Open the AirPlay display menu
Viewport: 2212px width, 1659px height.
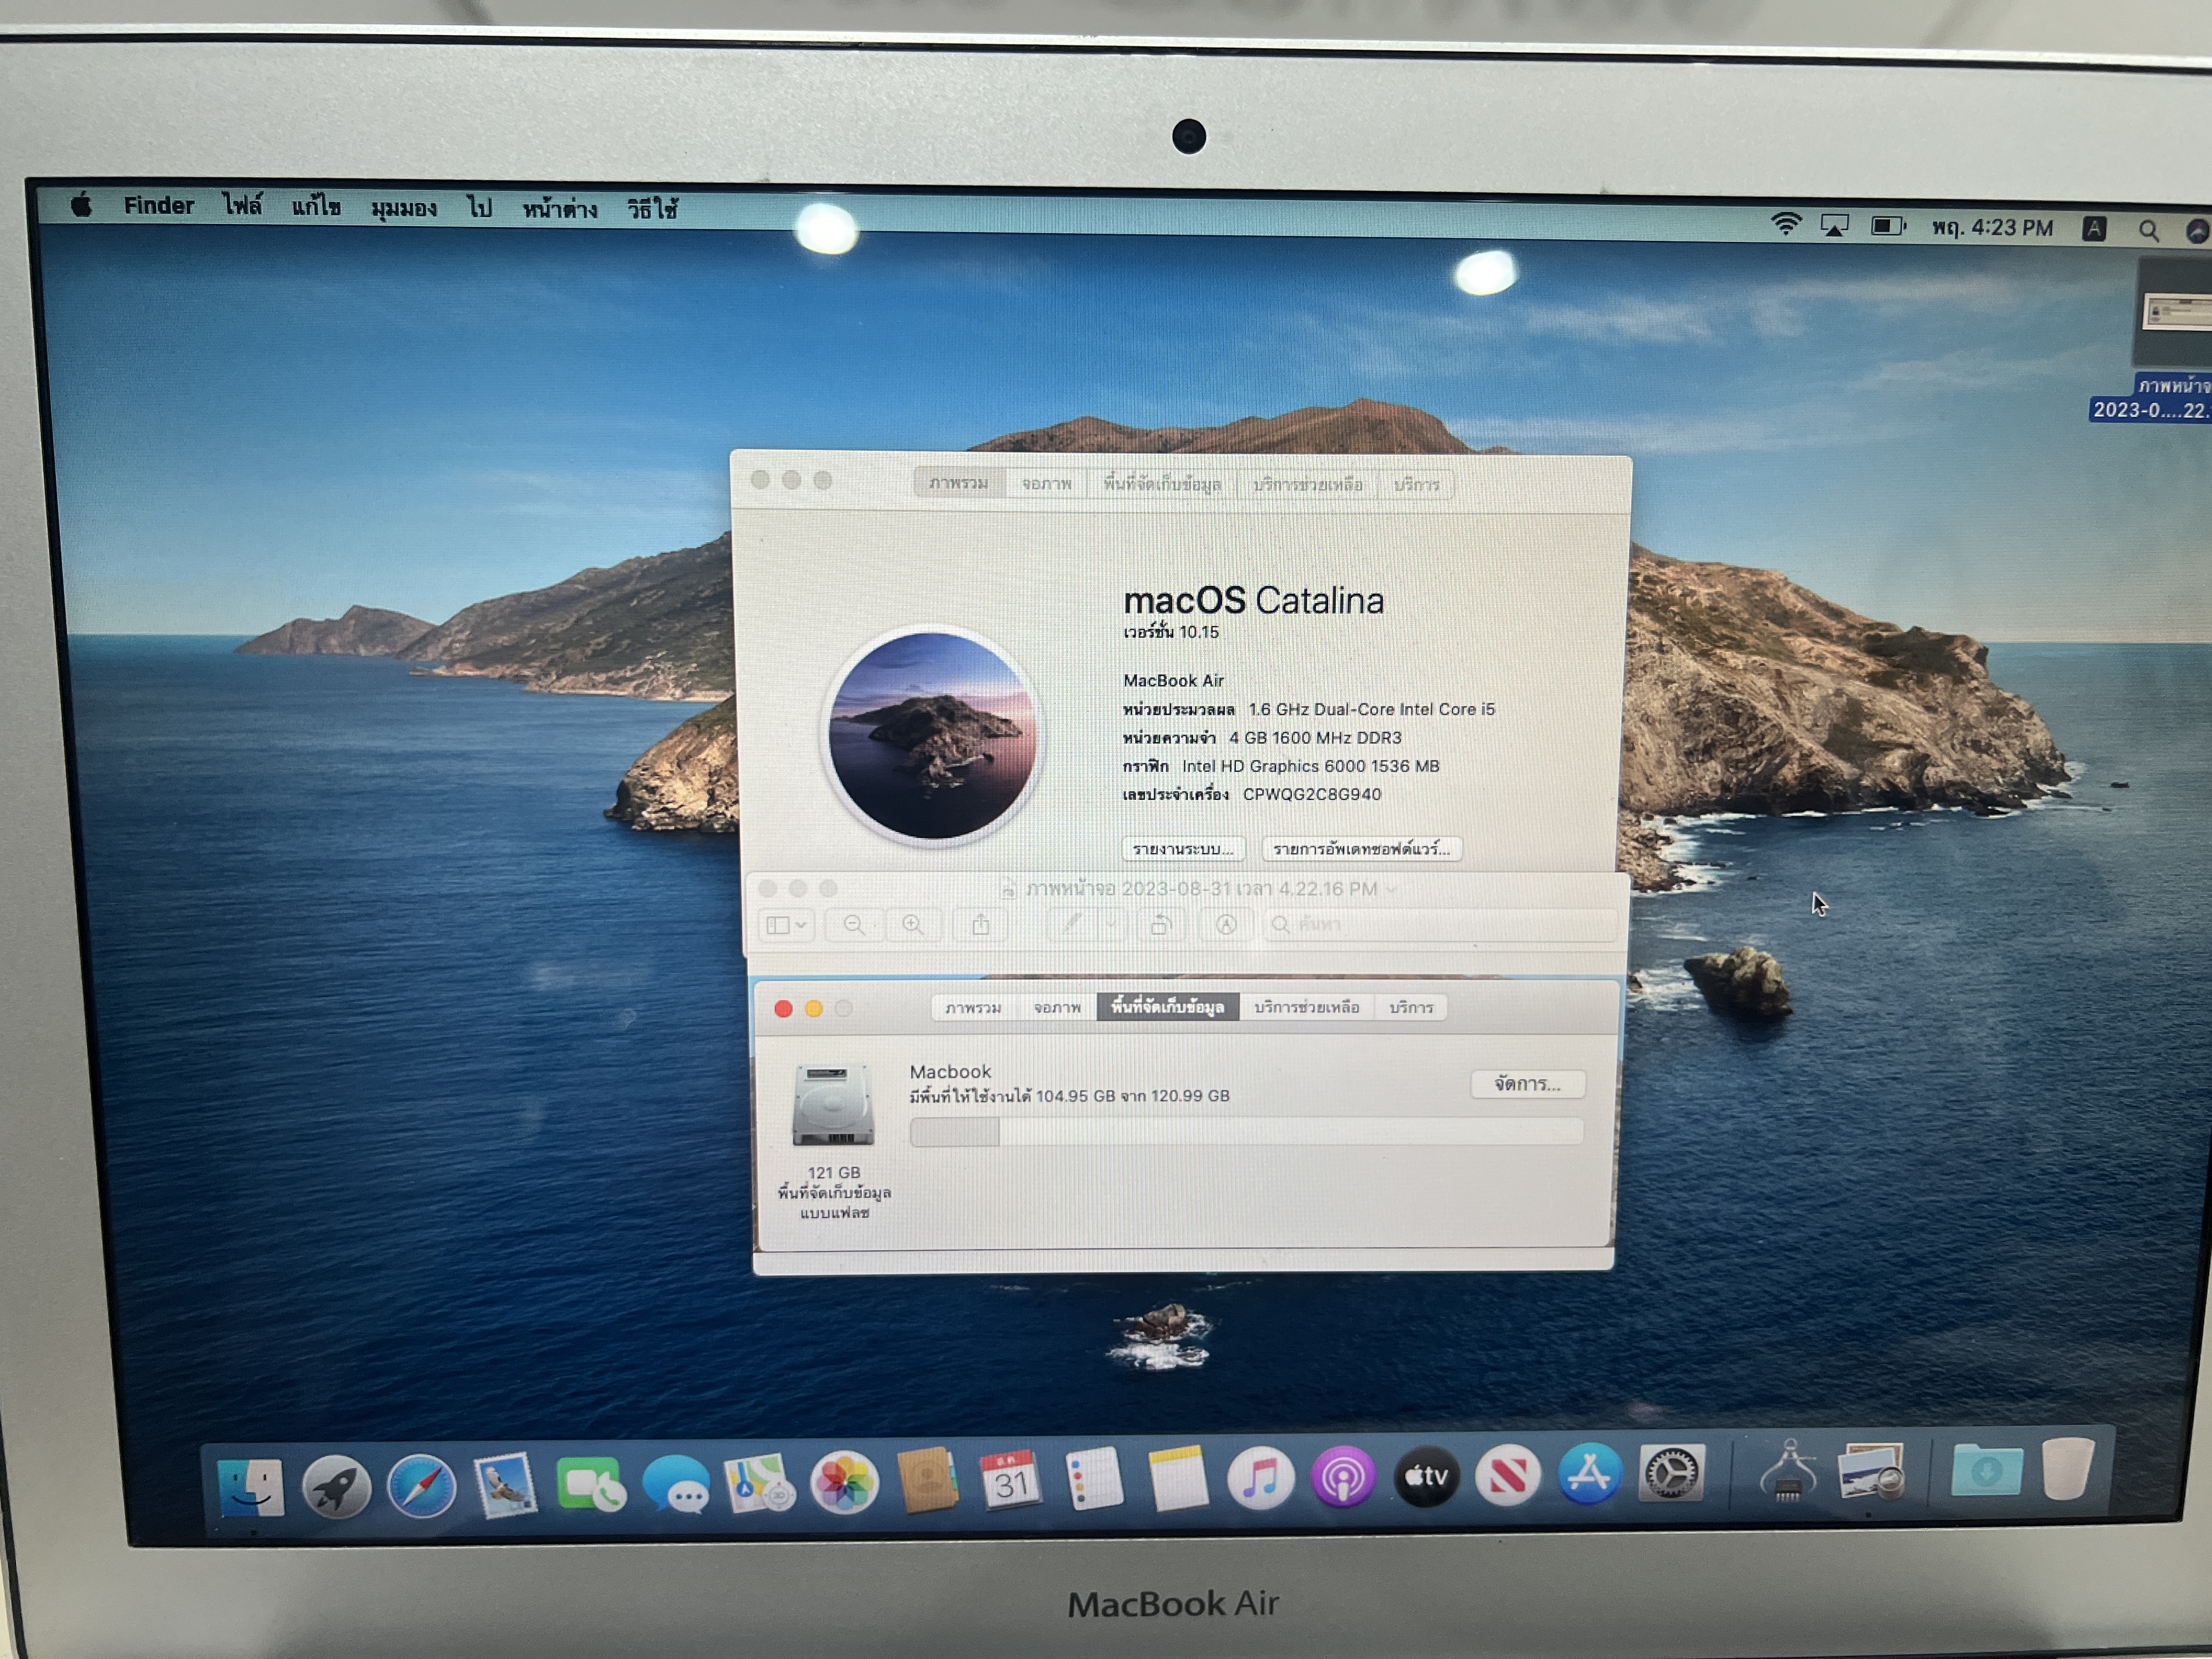pyautogui.click(x=1834, y=226)
